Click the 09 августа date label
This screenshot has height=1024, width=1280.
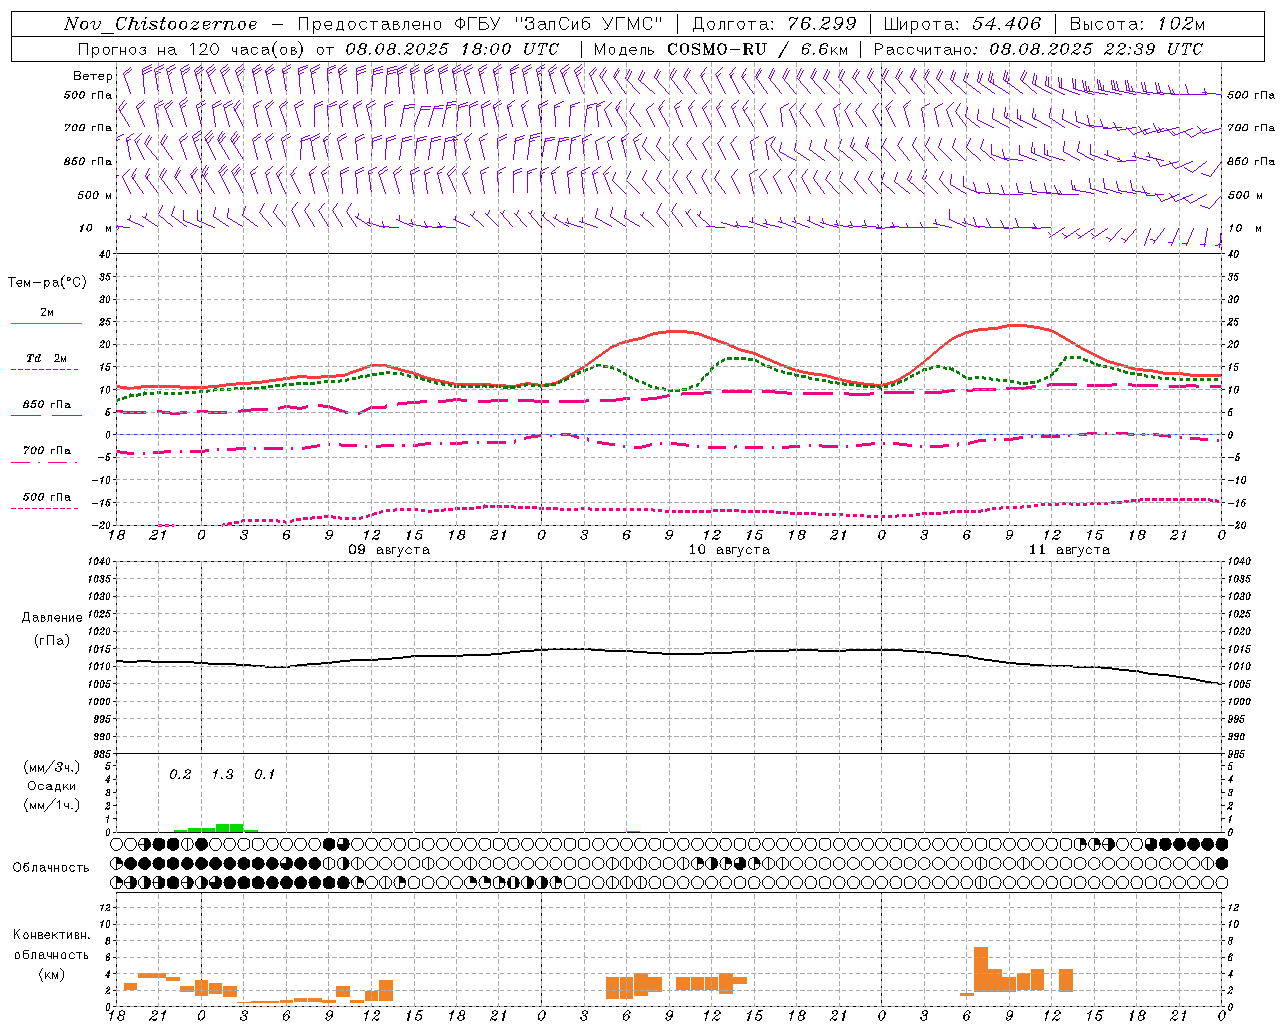(x=389, y=550)
